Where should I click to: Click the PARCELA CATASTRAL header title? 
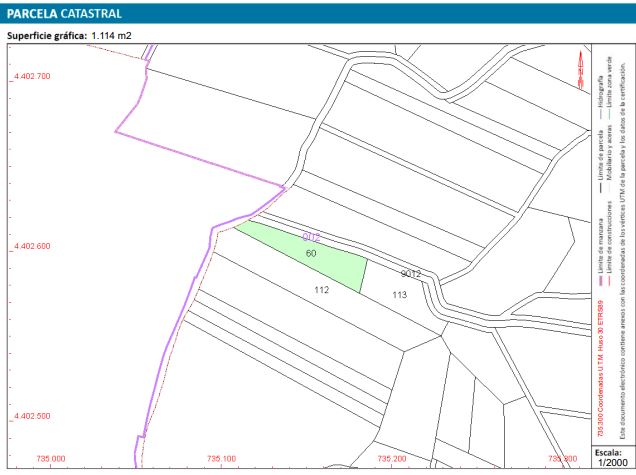pos(65,14)
